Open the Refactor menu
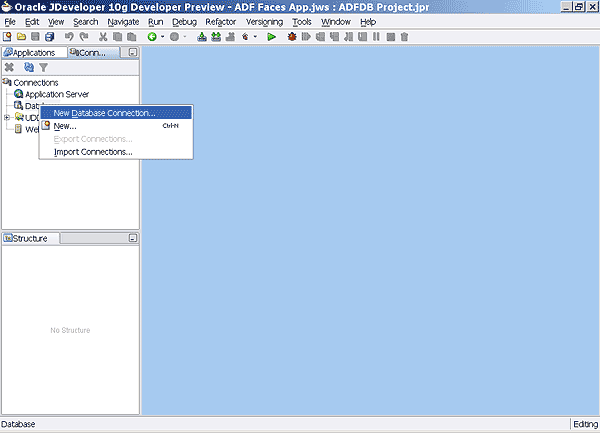The height and width of the screenshot is (433, 600). (221, 22)
